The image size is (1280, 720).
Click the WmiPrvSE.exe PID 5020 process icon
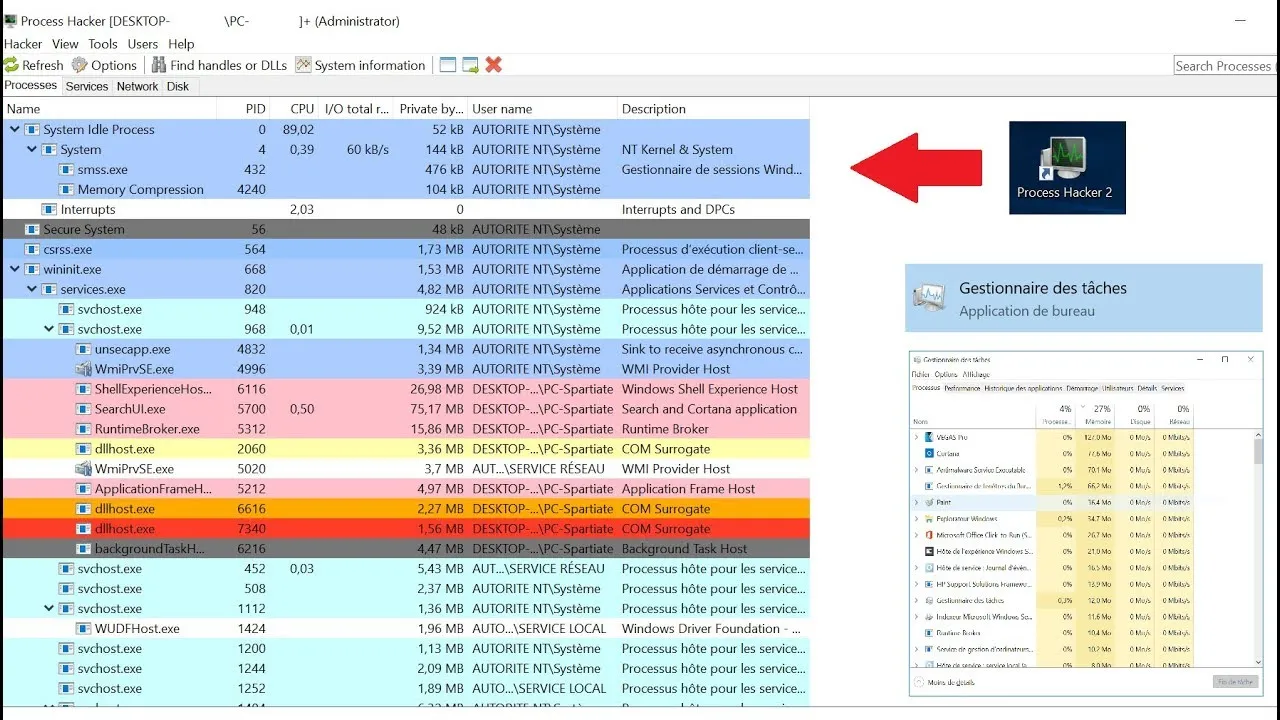point(84,469)
